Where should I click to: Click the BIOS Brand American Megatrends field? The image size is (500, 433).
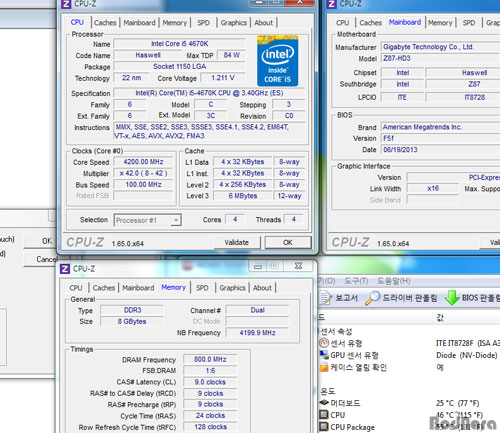[440, 127]
